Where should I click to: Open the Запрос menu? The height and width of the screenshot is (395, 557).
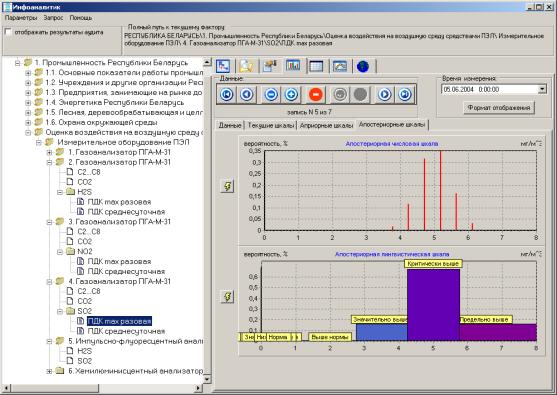(x=53, y=17)
